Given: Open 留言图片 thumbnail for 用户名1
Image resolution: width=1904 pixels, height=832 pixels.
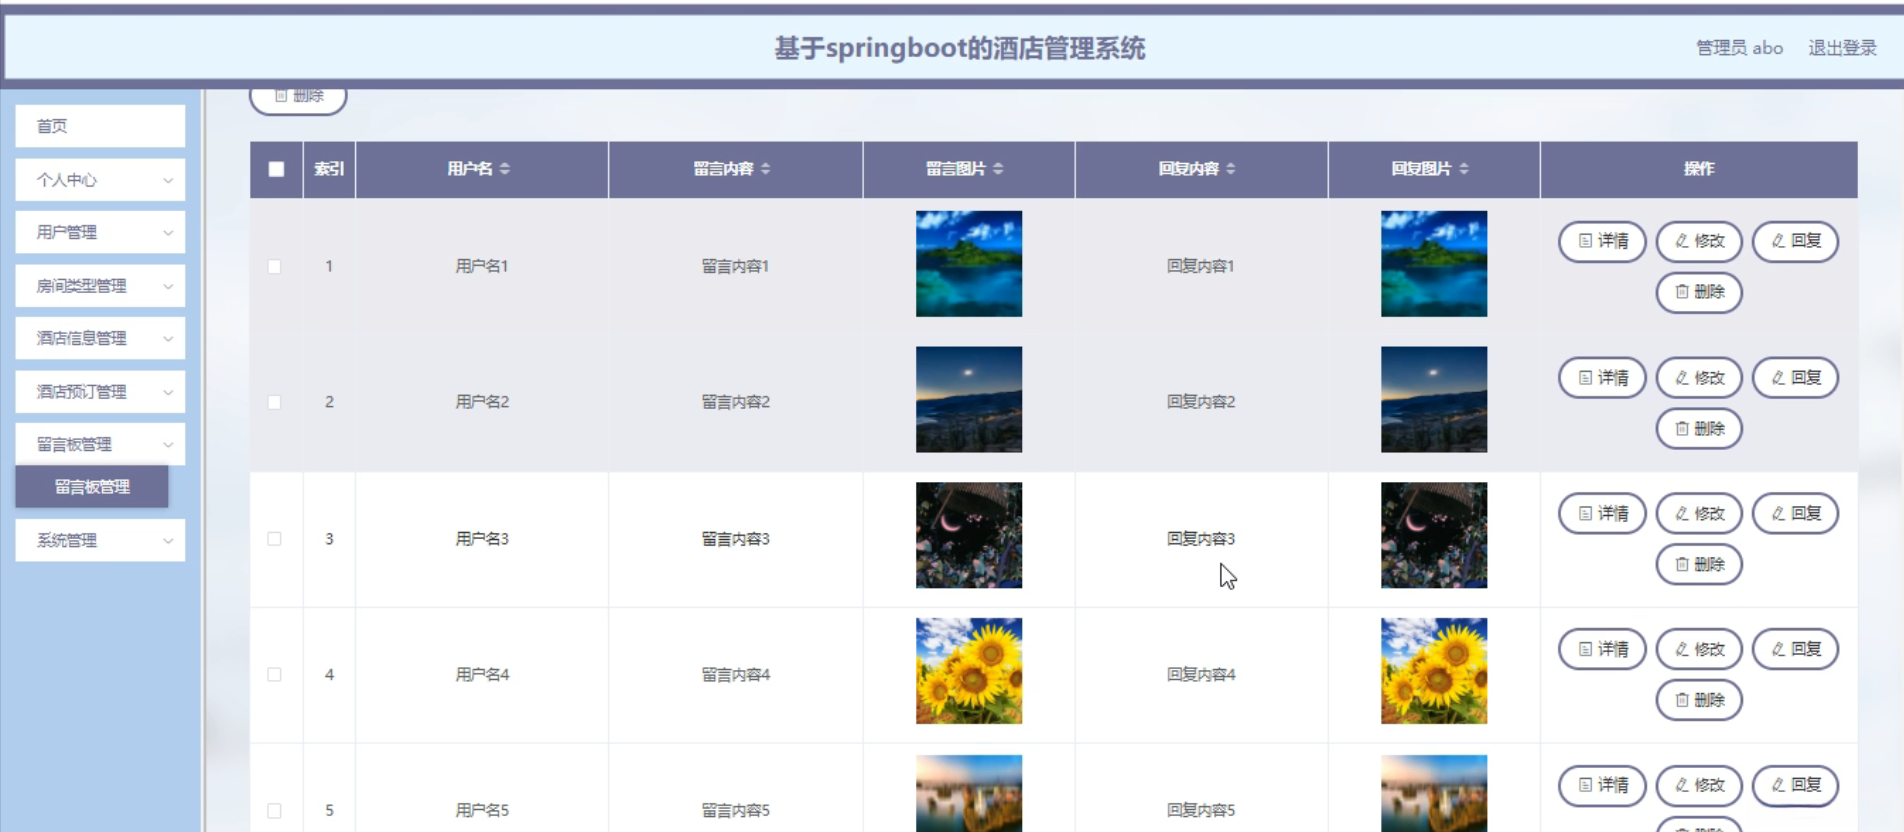Looking at the screenshot, I should [969, 264].
